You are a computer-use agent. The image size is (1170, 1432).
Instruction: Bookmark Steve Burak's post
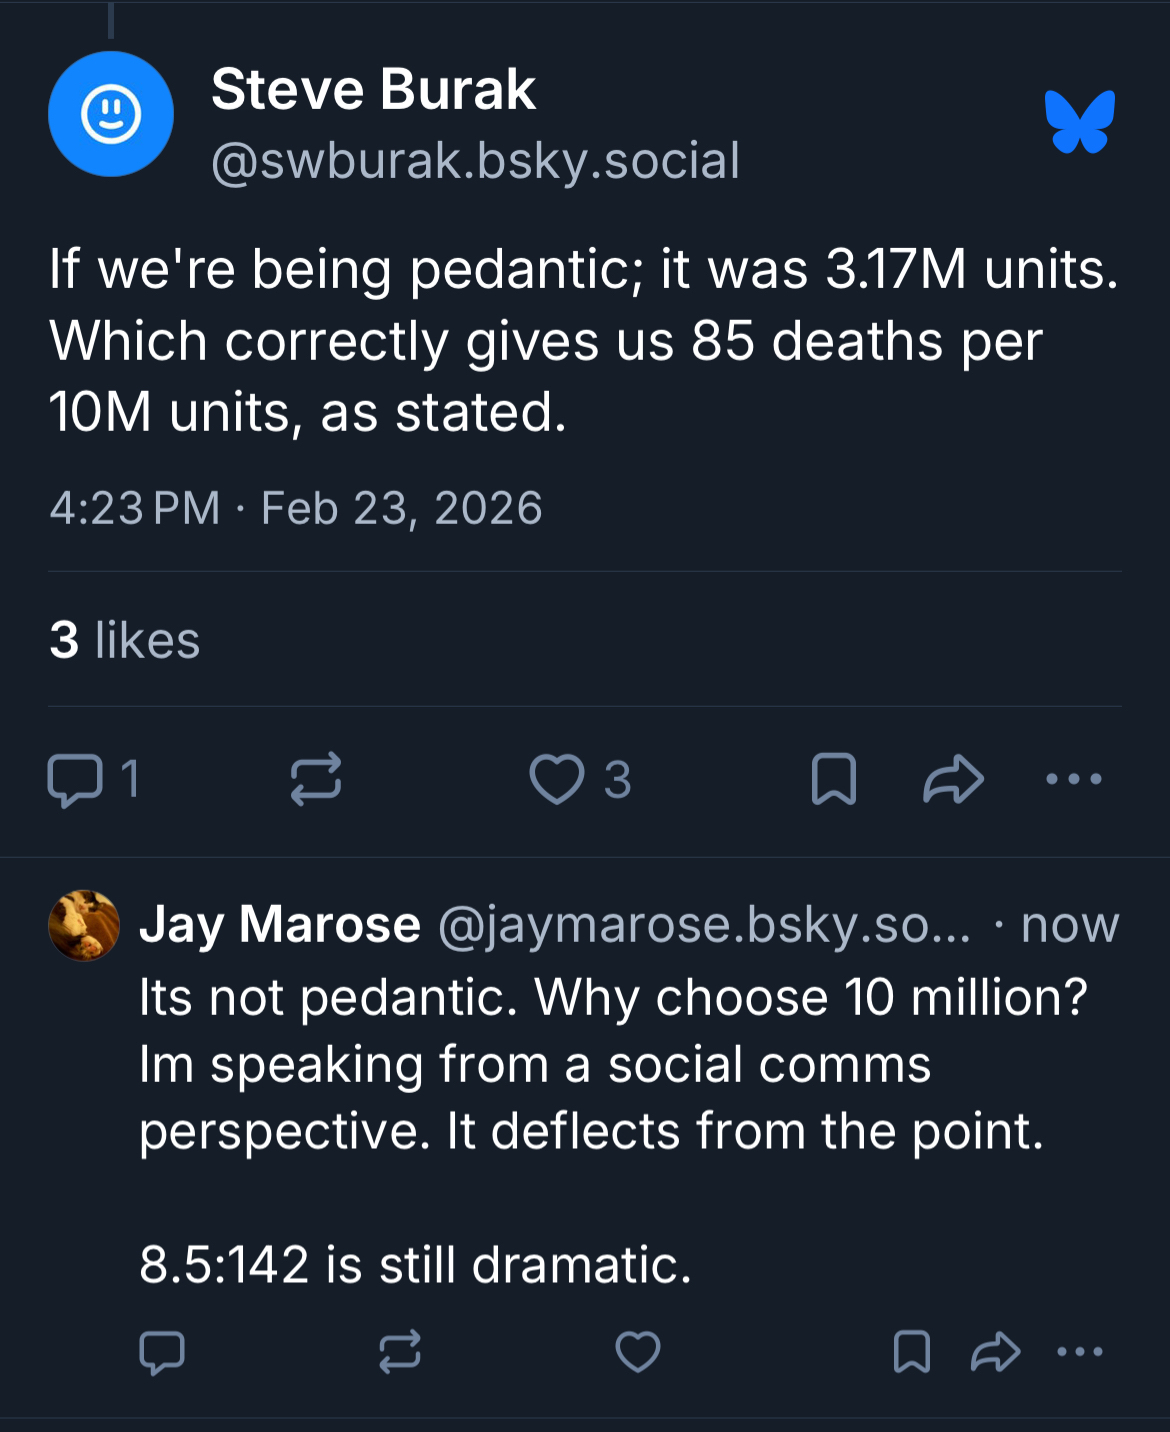coord(833,780)
